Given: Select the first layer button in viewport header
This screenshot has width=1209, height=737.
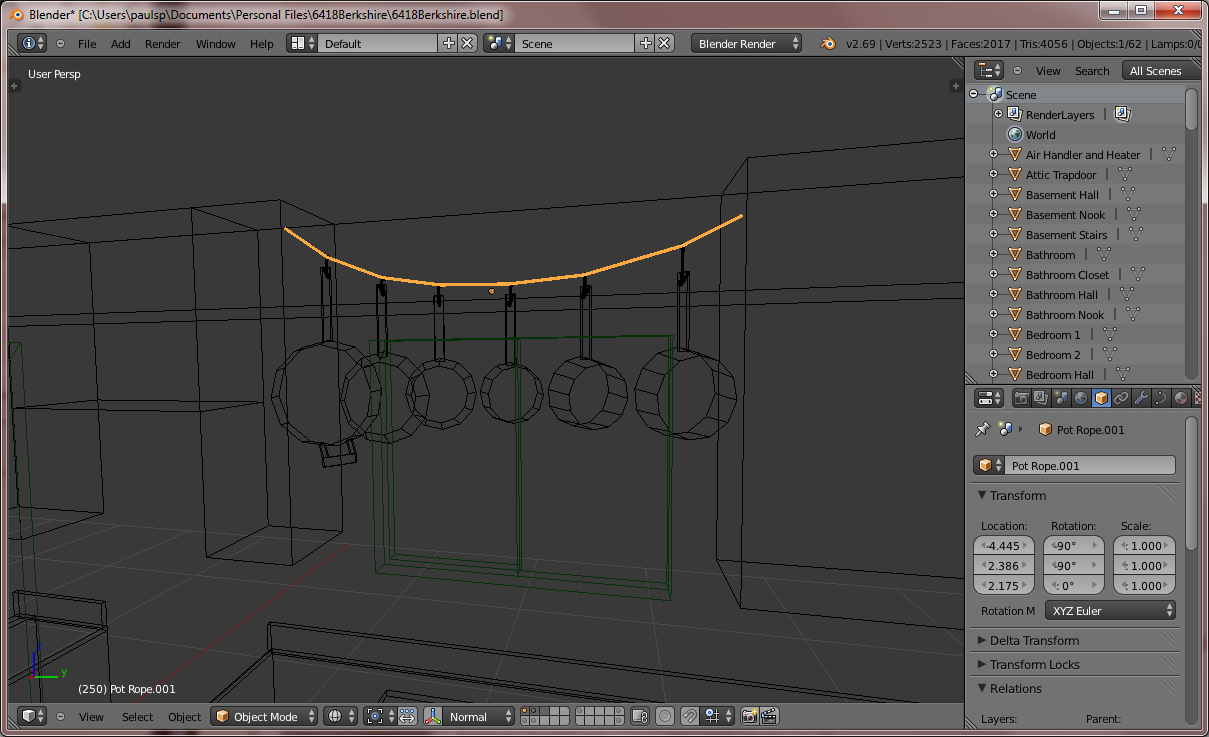Looking at the screenshot, I should click(526, 712).
